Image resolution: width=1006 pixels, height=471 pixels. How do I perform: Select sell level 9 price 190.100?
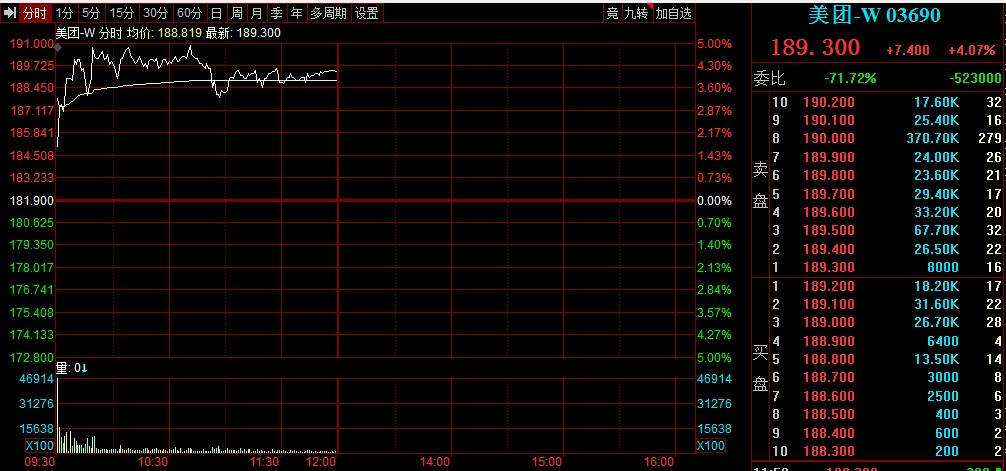tap(829, 120)
